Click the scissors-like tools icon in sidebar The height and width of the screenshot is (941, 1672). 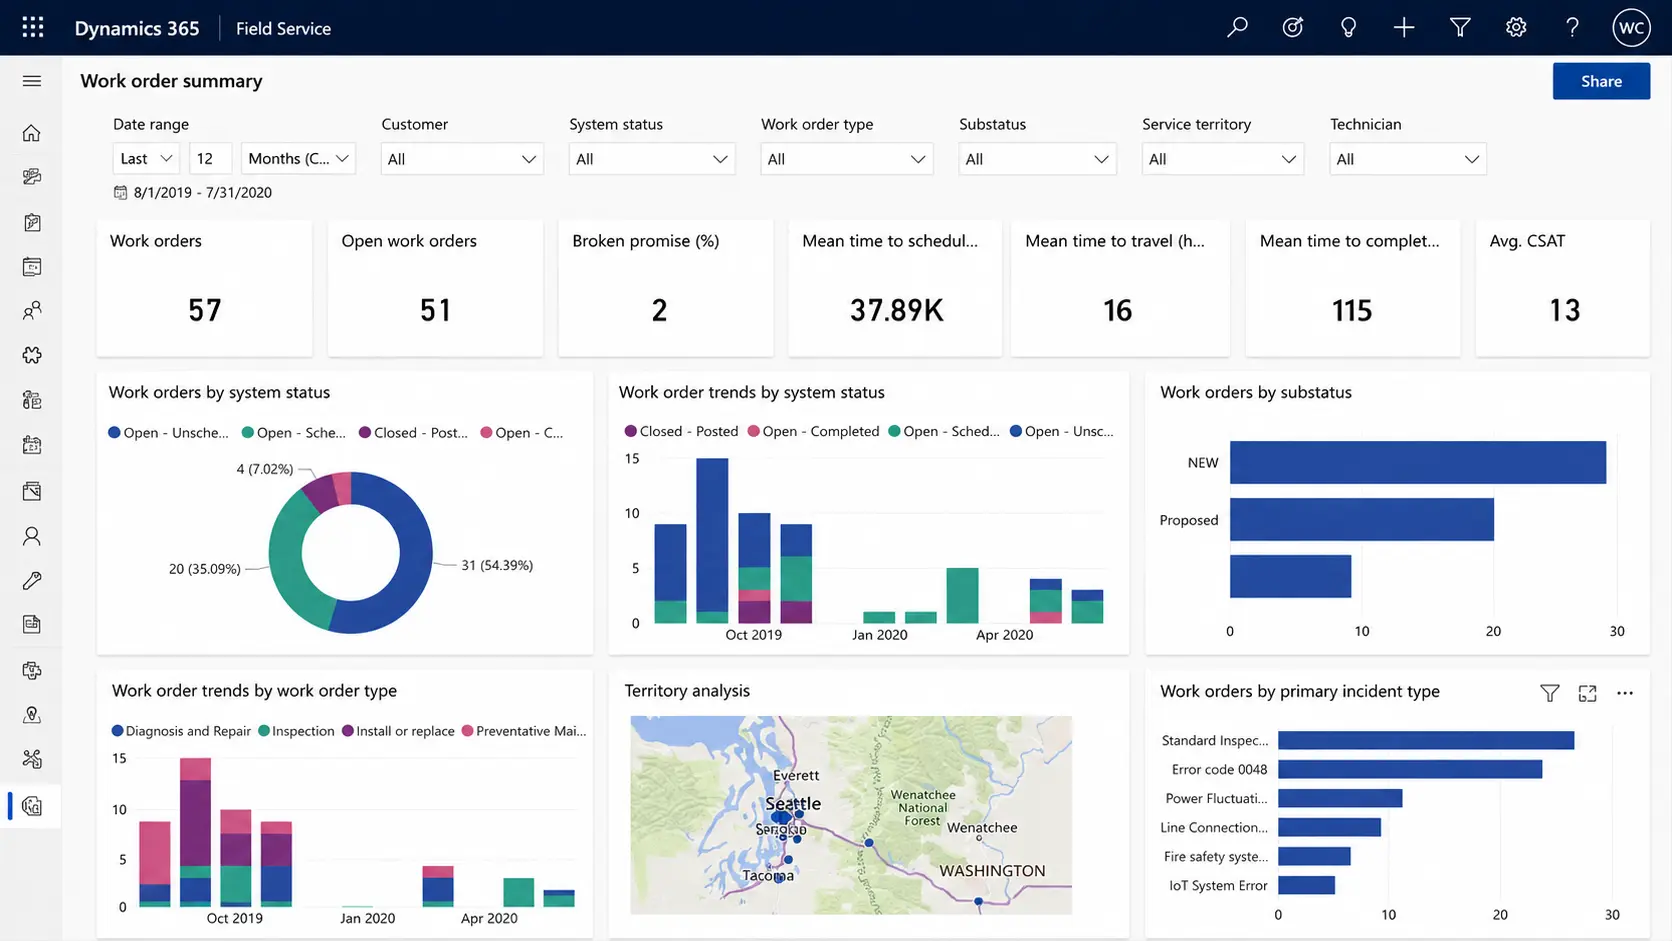[x=32, y=759]
